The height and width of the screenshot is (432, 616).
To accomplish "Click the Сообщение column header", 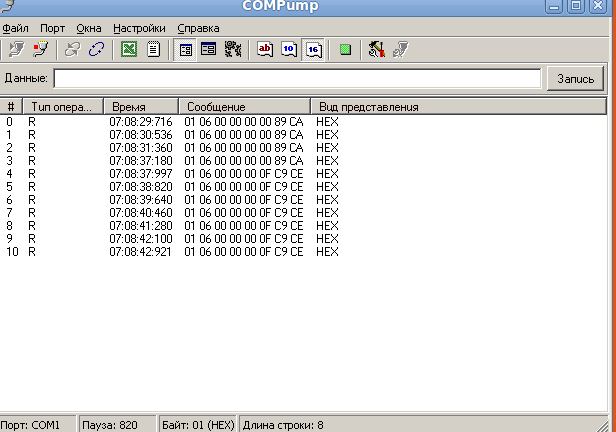I will click(244, 106).
